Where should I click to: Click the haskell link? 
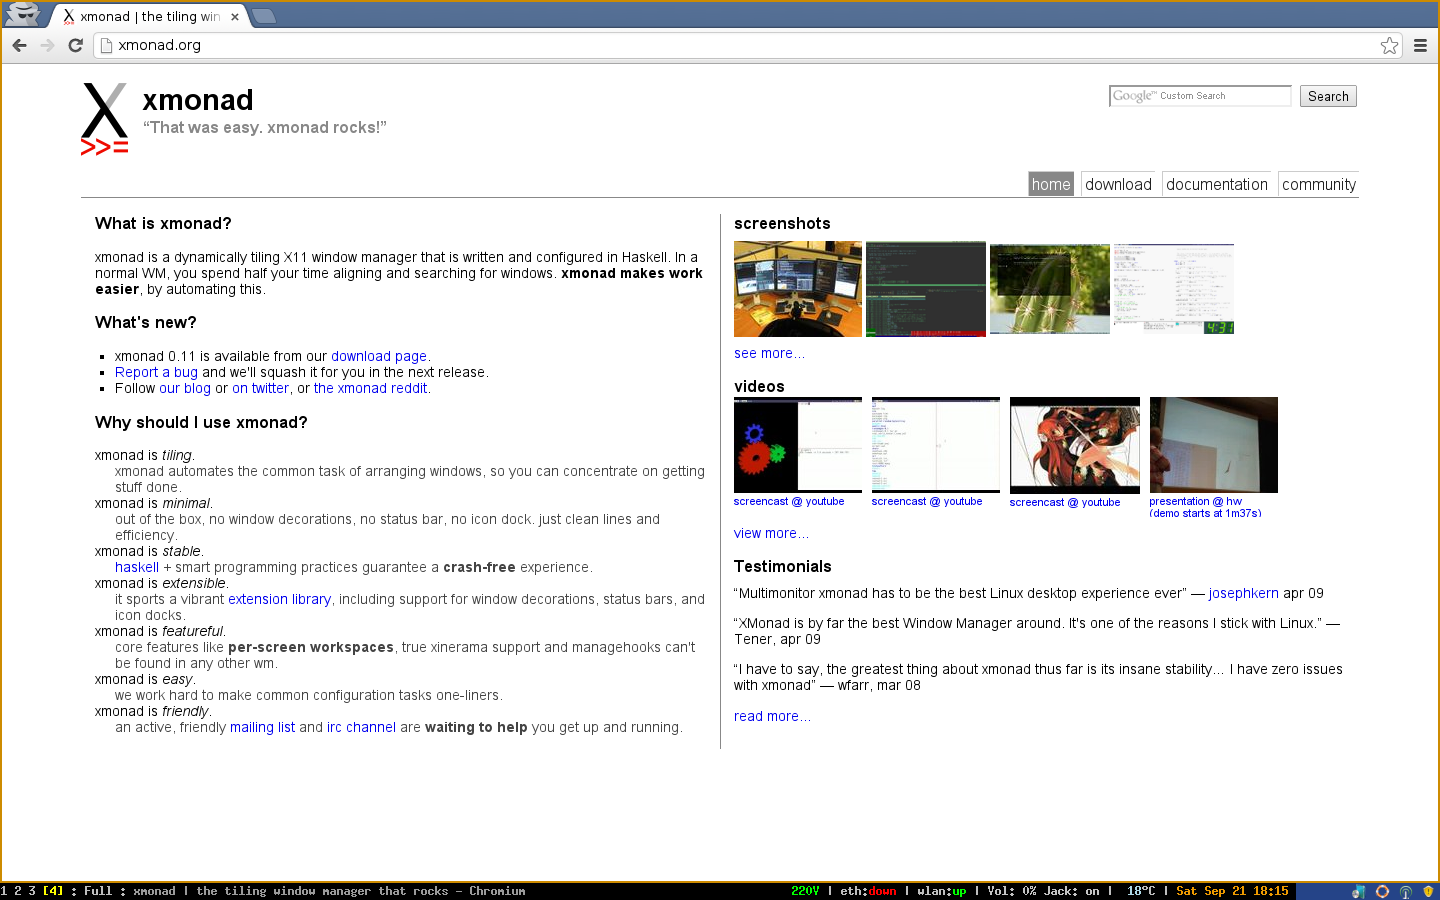click(137, 567)
